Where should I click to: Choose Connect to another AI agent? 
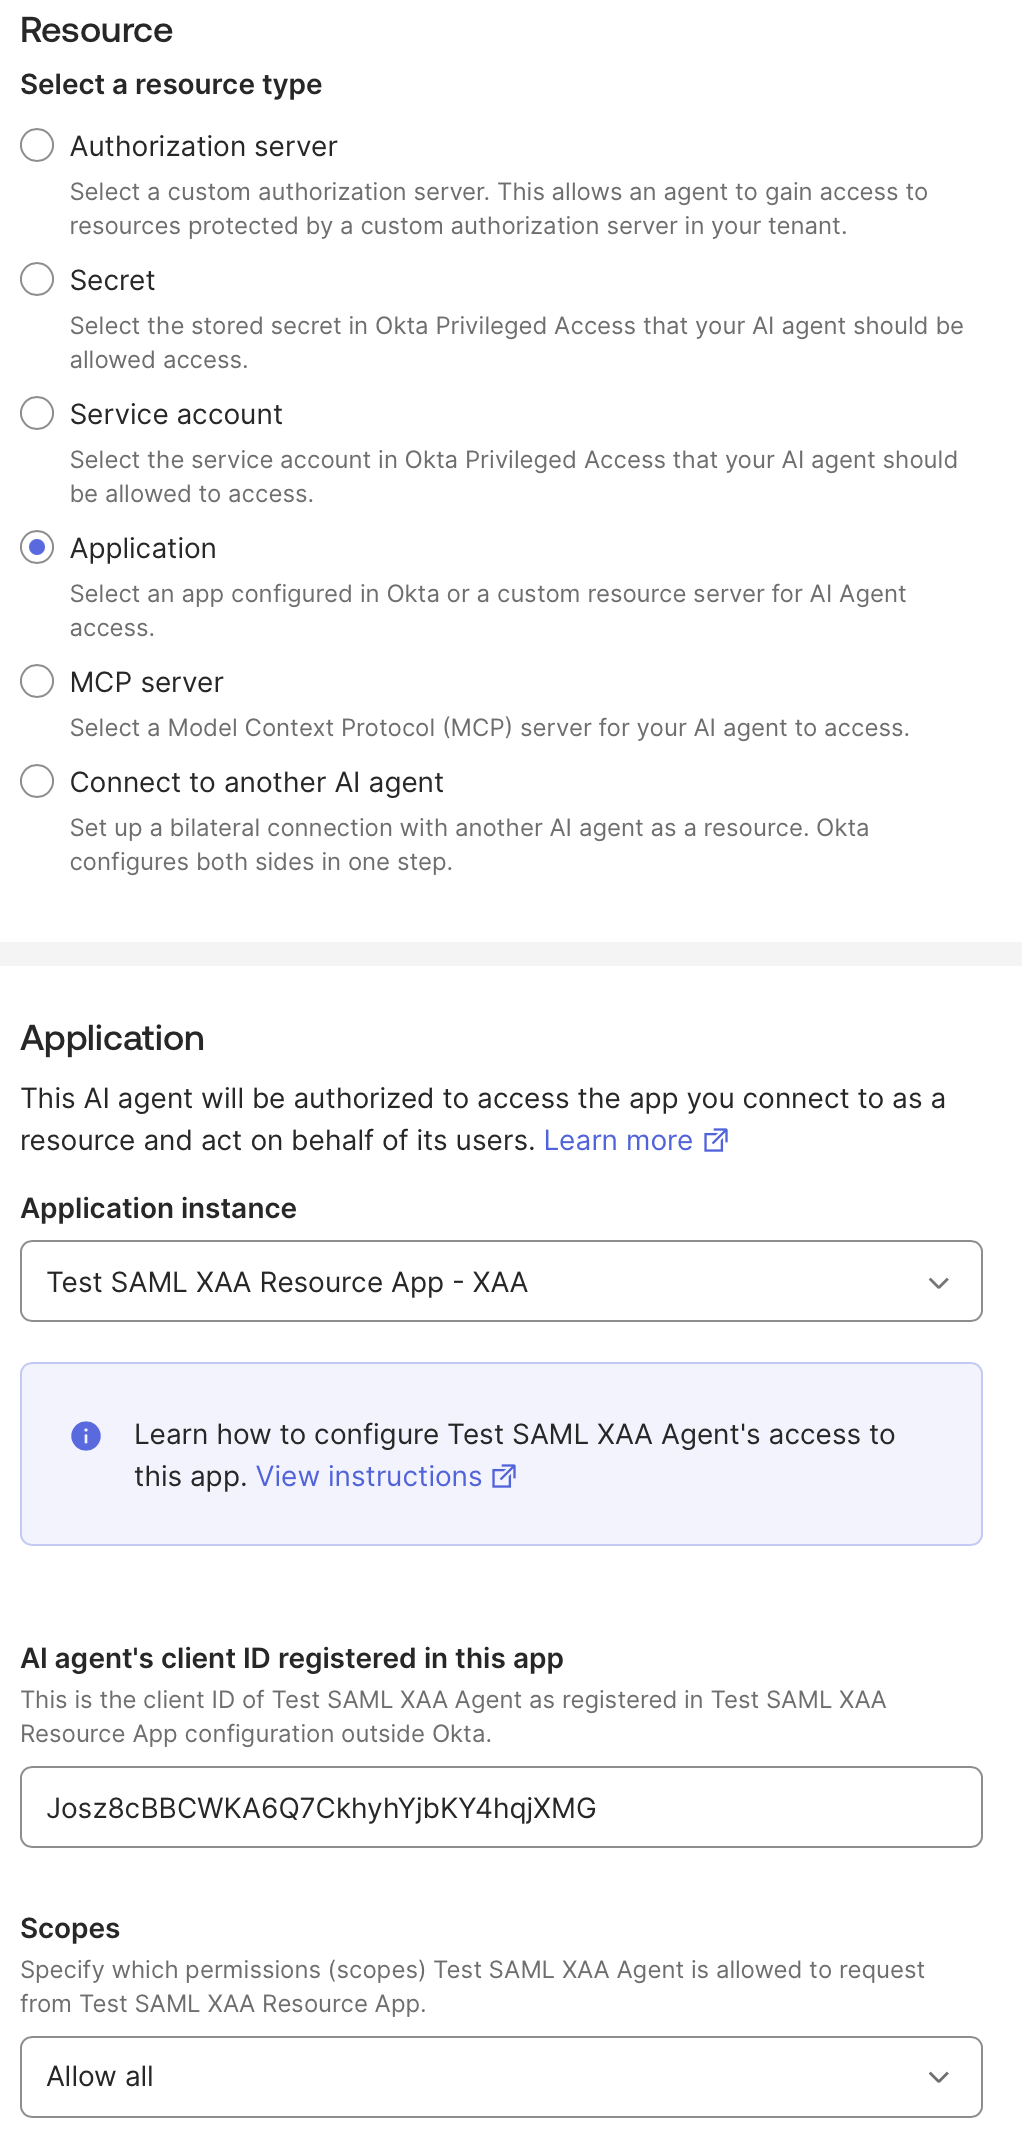point(37,781)
